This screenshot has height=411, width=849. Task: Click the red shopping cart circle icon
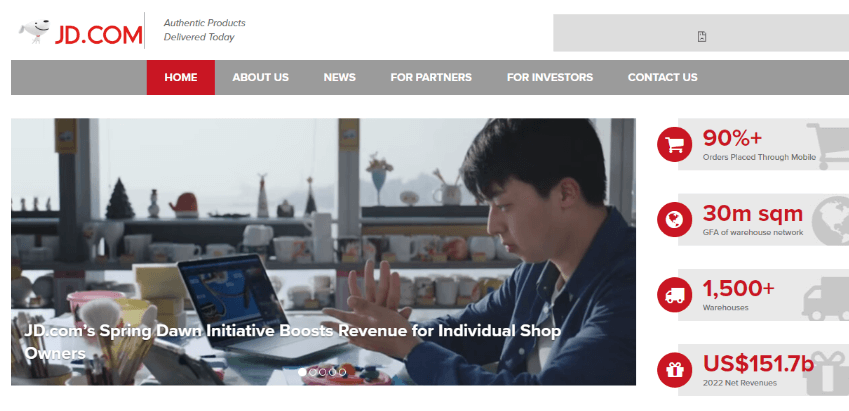[x=674, y=145]
